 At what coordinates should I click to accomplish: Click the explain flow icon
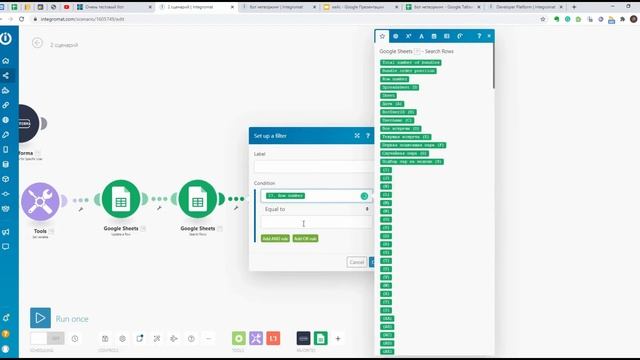[174, 338]
